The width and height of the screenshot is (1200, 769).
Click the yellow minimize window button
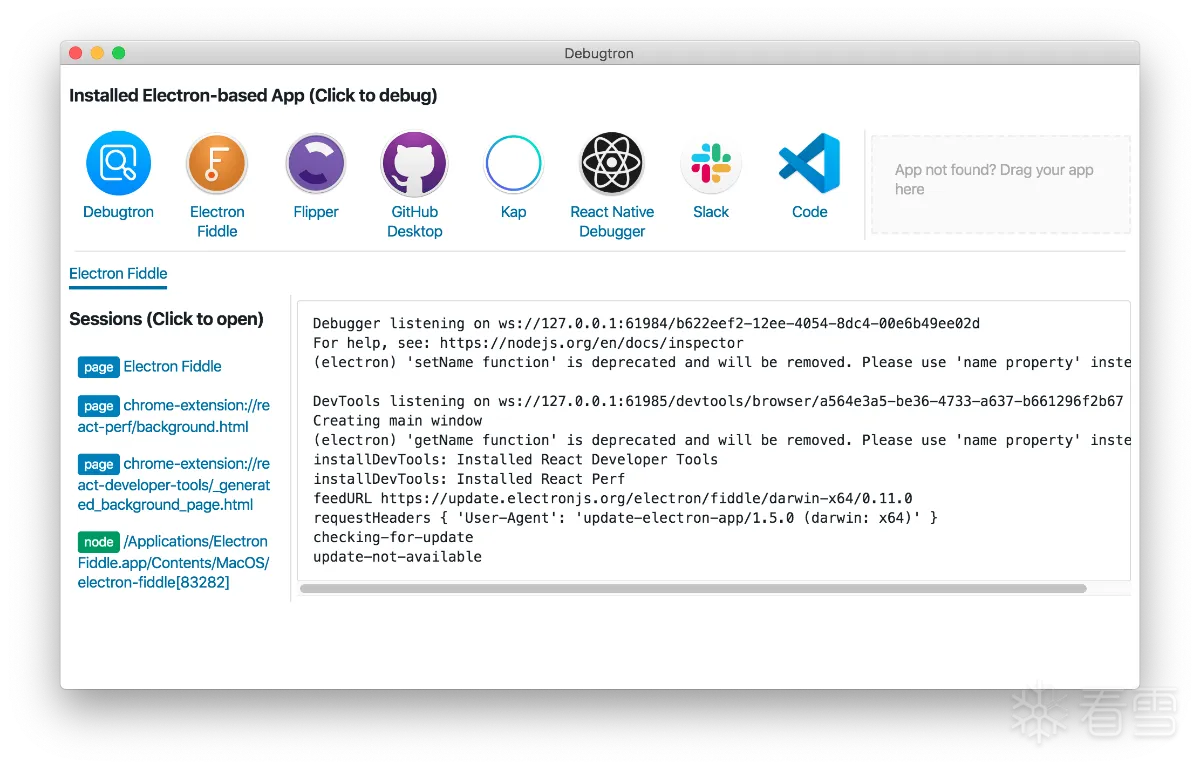coord(97,53)
